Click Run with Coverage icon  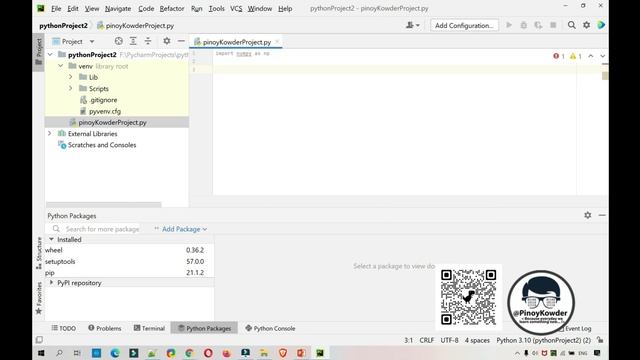tap(538, 25)
